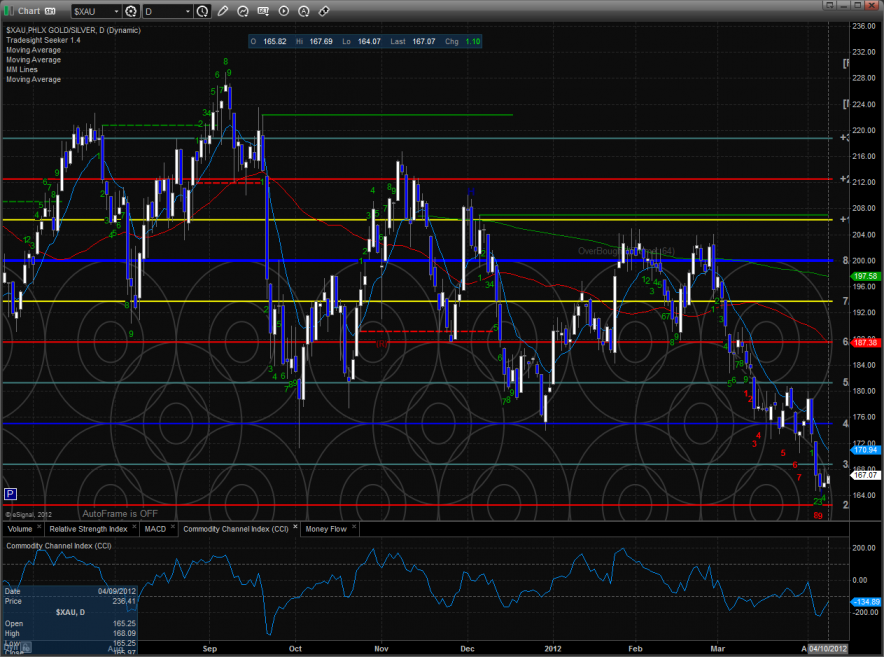Select the pencil drawing tool
884x657 pixels.
222,12
